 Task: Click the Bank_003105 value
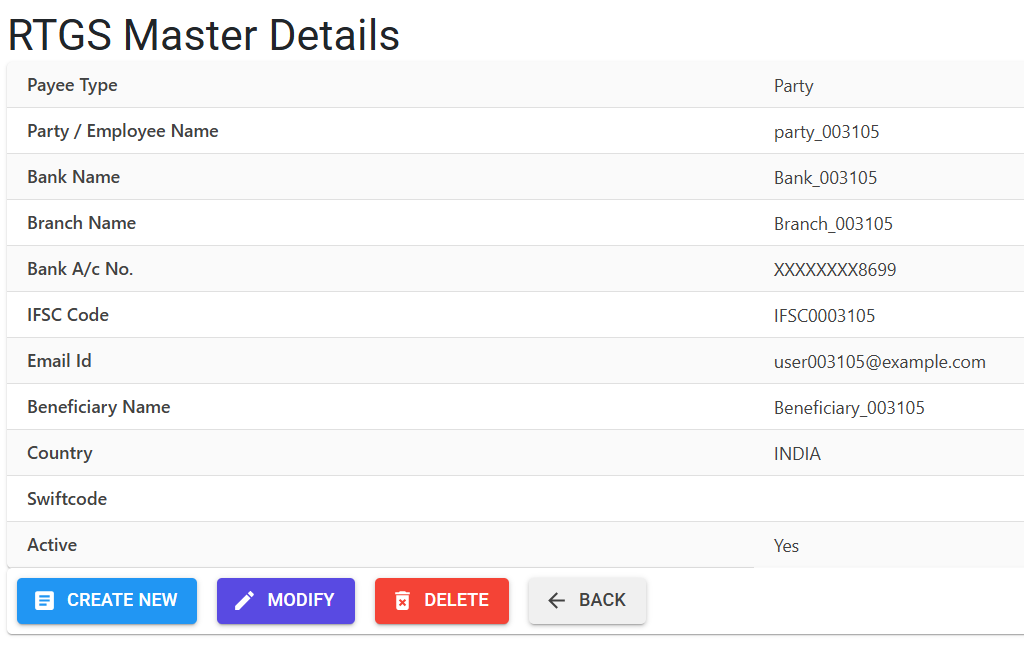[825, 178]
